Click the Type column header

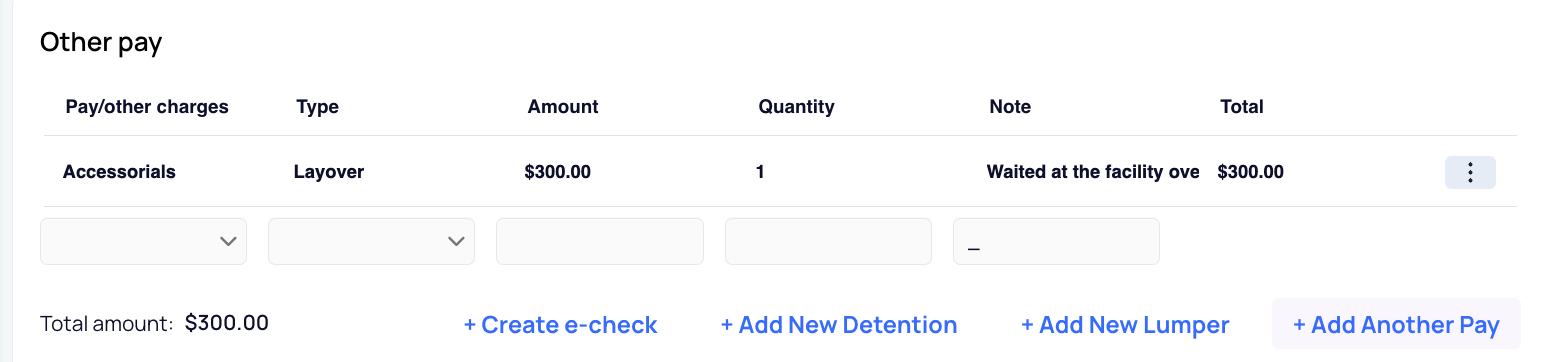(x=318, y=107)
